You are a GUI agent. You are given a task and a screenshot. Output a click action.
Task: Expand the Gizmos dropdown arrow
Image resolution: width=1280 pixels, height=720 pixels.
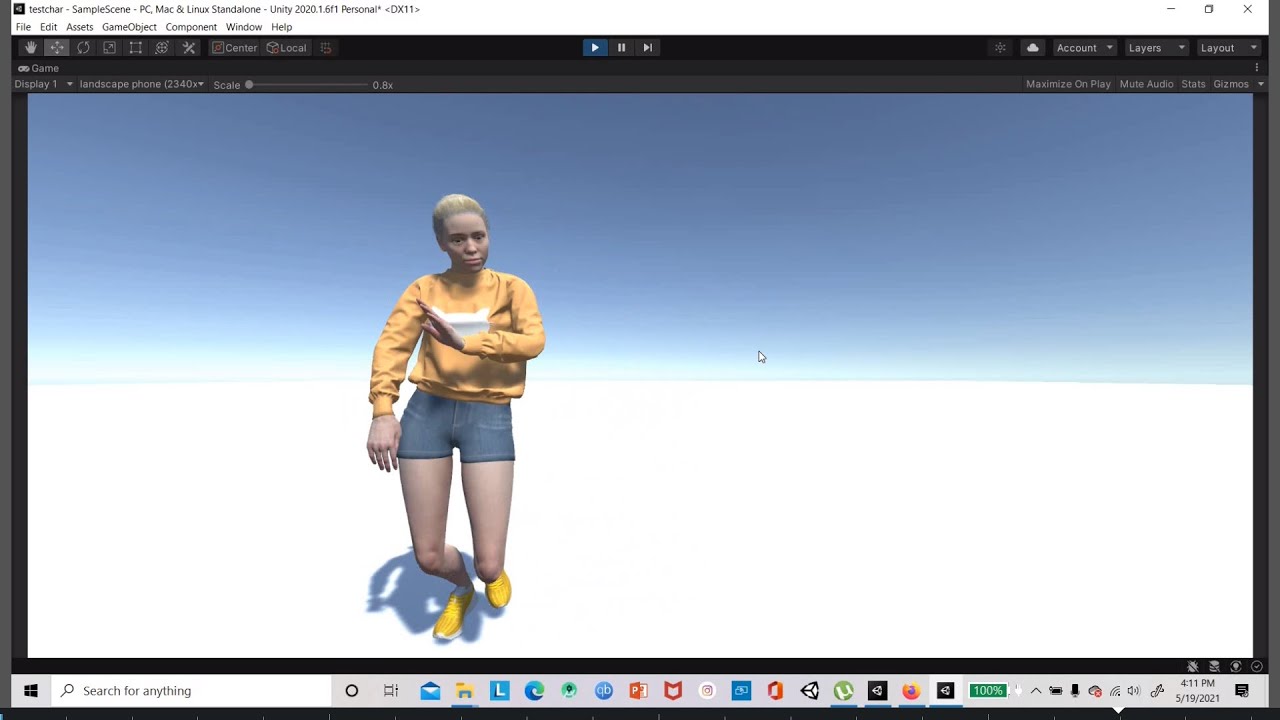[x=1260, y=84]
